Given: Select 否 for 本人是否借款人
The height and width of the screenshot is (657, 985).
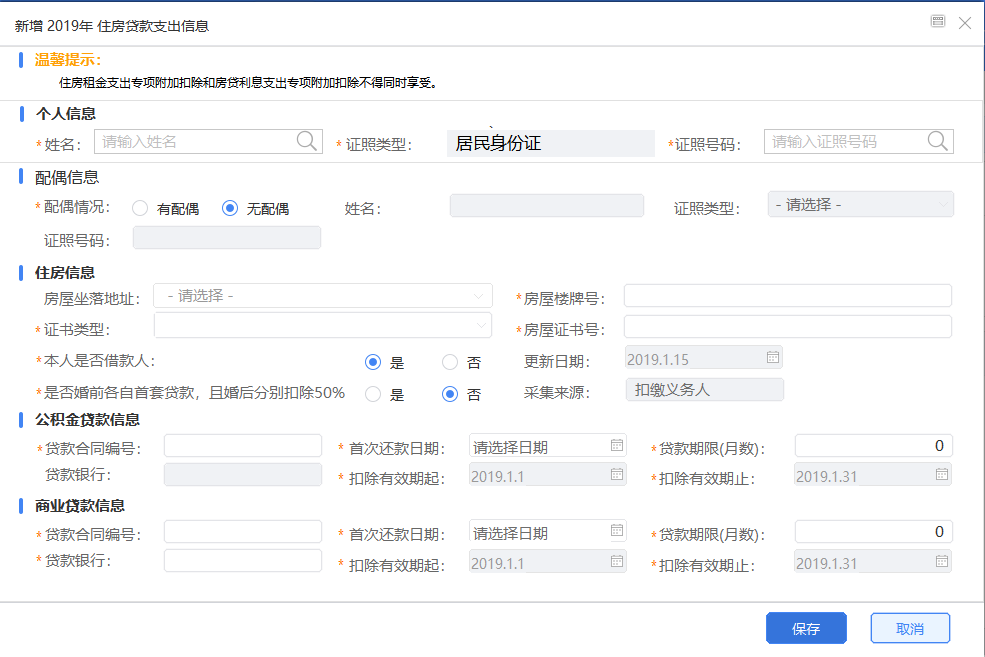Looking at the screenshot, I should coord(450,362).
